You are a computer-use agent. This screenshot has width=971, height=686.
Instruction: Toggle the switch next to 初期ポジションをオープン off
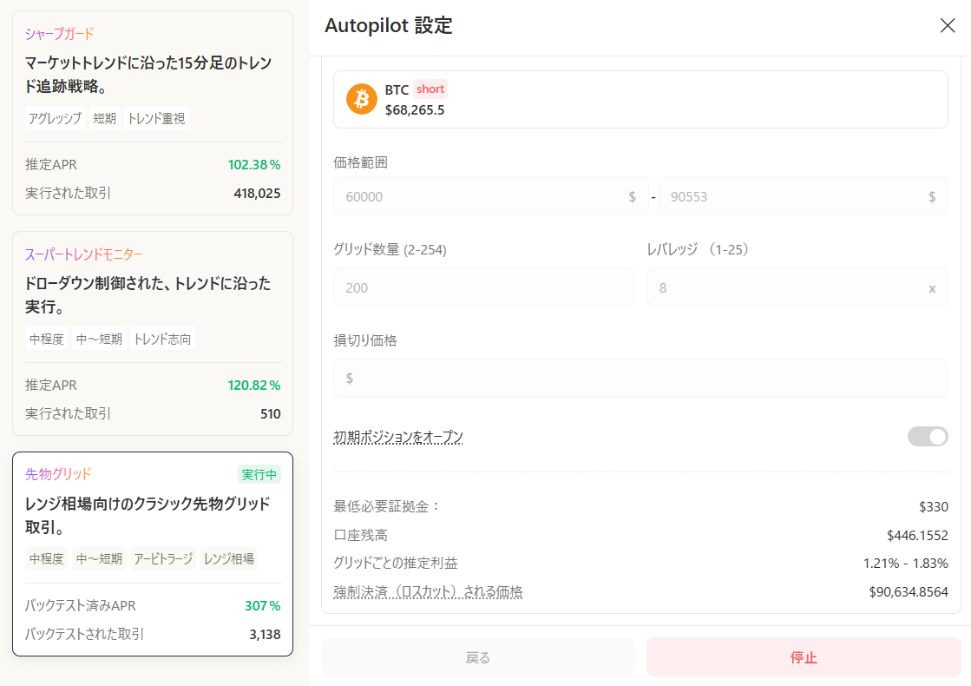coord(927,436)
